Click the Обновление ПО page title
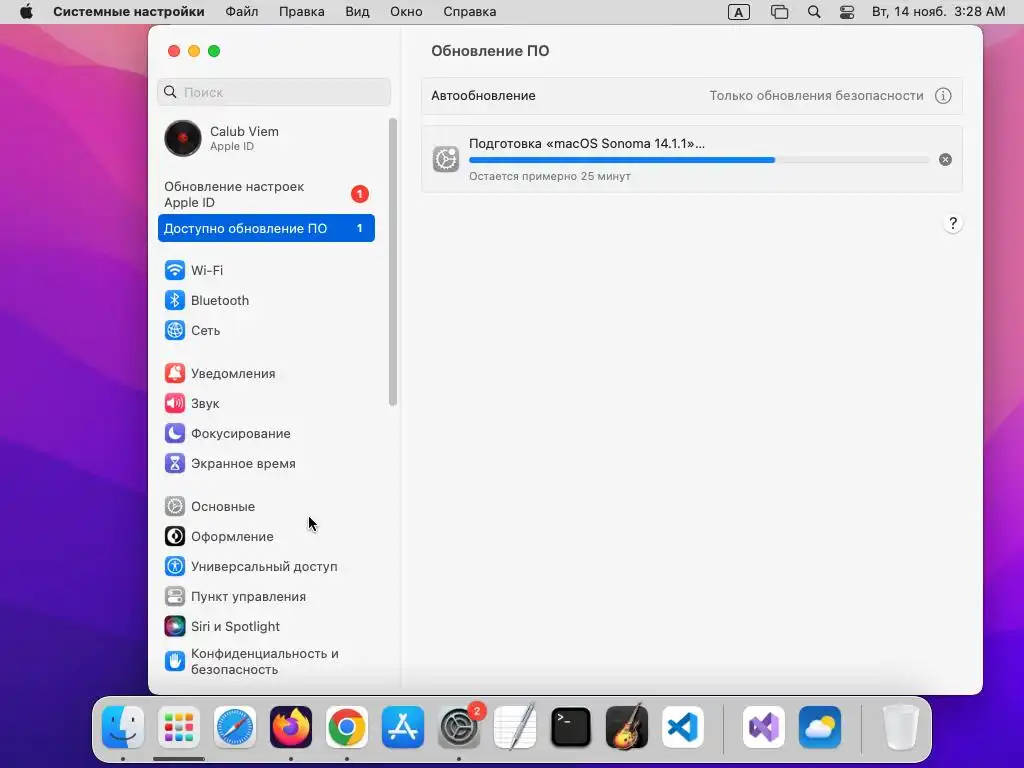Image resolution: width=1024 pixels, height=768 pixels. click(490, 51)
